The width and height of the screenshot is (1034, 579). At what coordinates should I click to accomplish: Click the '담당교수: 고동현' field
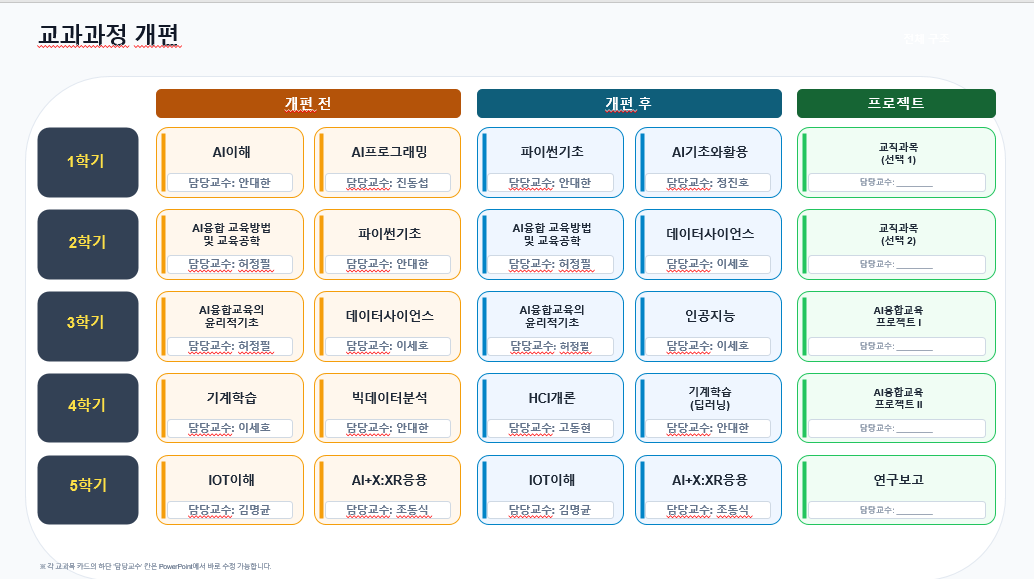[x=550, y=428]
